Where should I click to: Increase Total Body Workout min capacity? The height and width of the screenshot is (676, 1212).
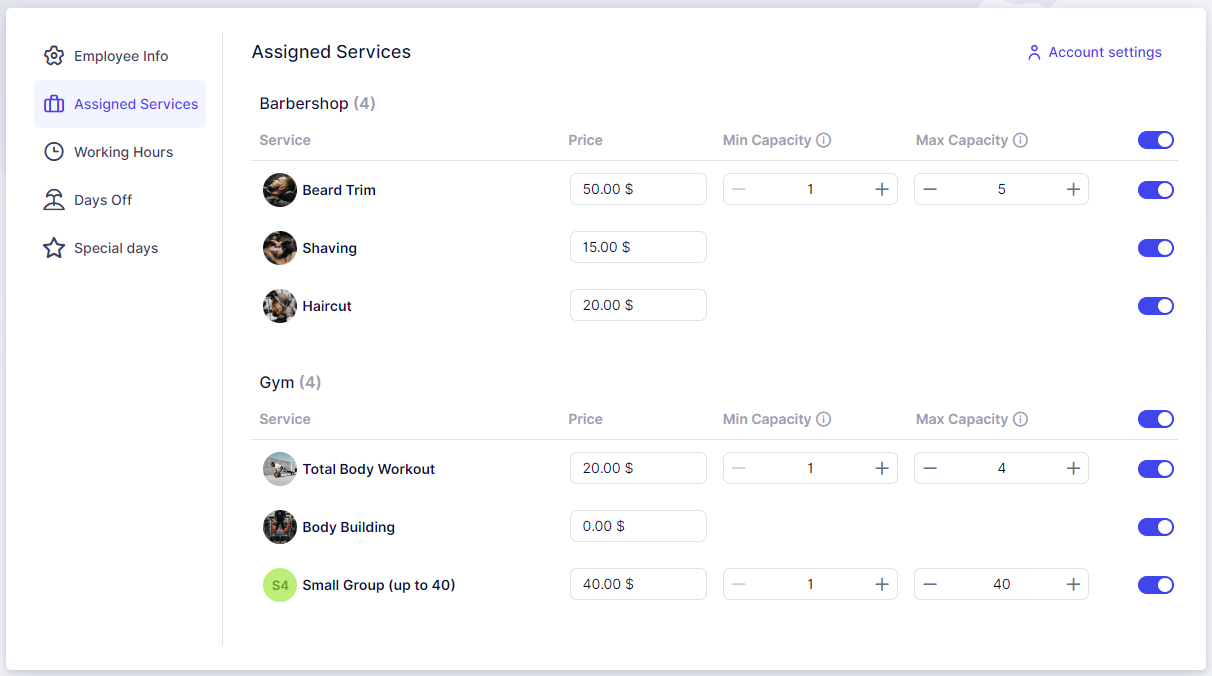click(x=882, y=468)
